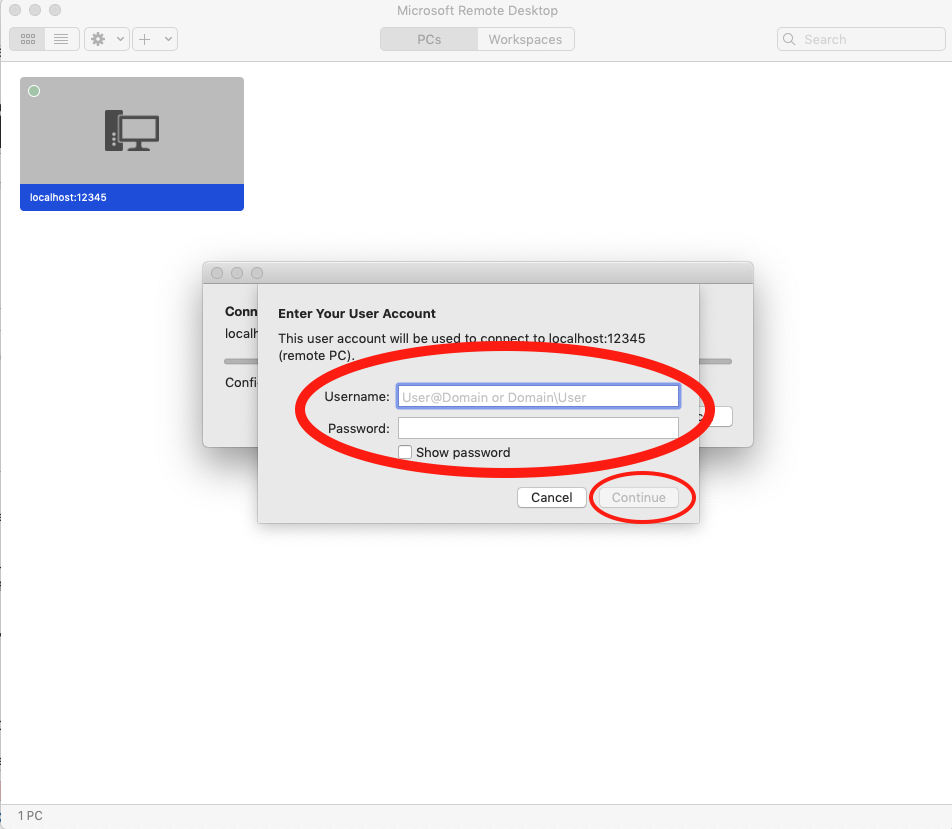Viewport: 952px width, 829px height.
Task: Switch to list view layout
Action: [61, 39]
